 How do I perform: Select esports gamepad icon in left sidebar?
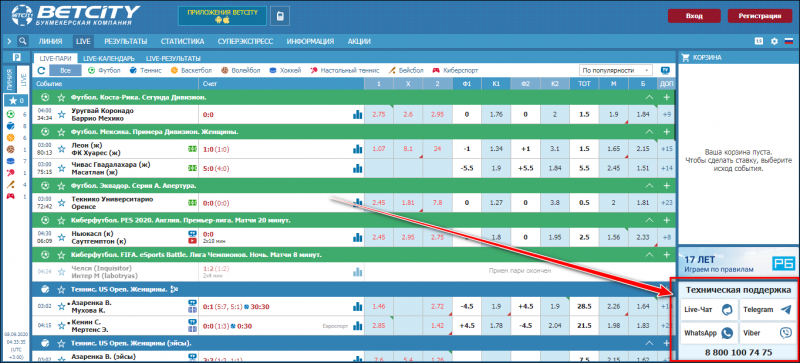[10, 196]
